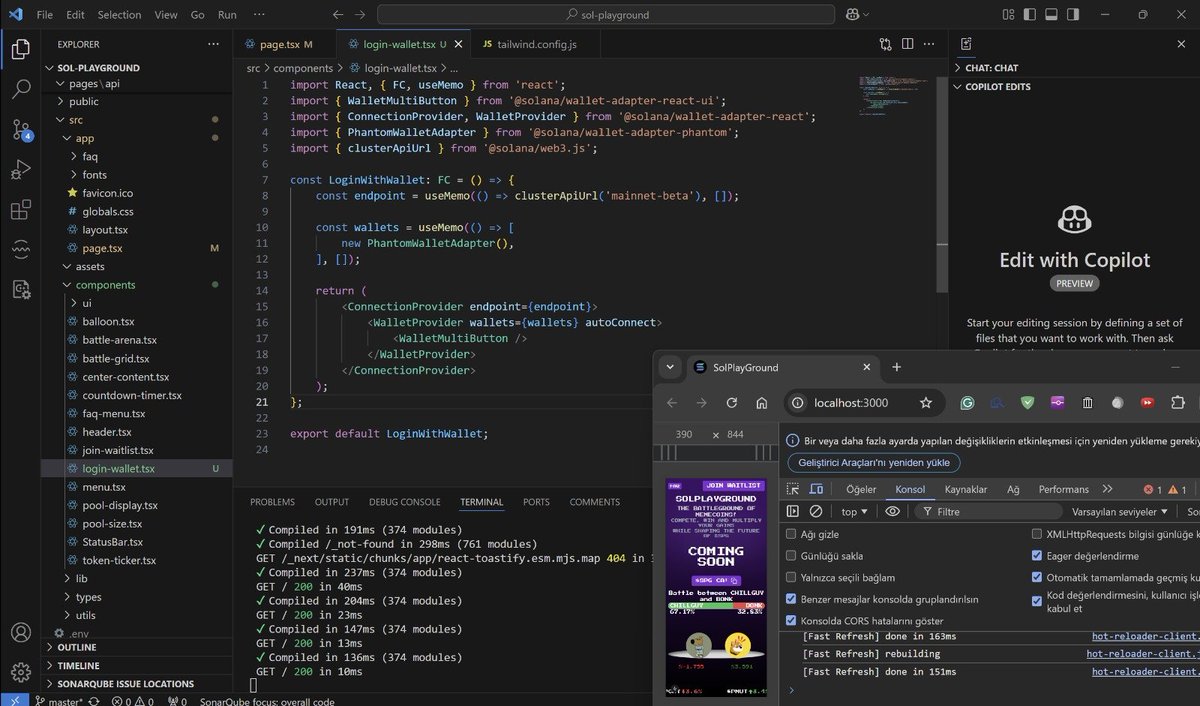Check the 'Günlüğü sakla' checkbox
Viewport: 1200px width, 706px height.
coord(792,556)
